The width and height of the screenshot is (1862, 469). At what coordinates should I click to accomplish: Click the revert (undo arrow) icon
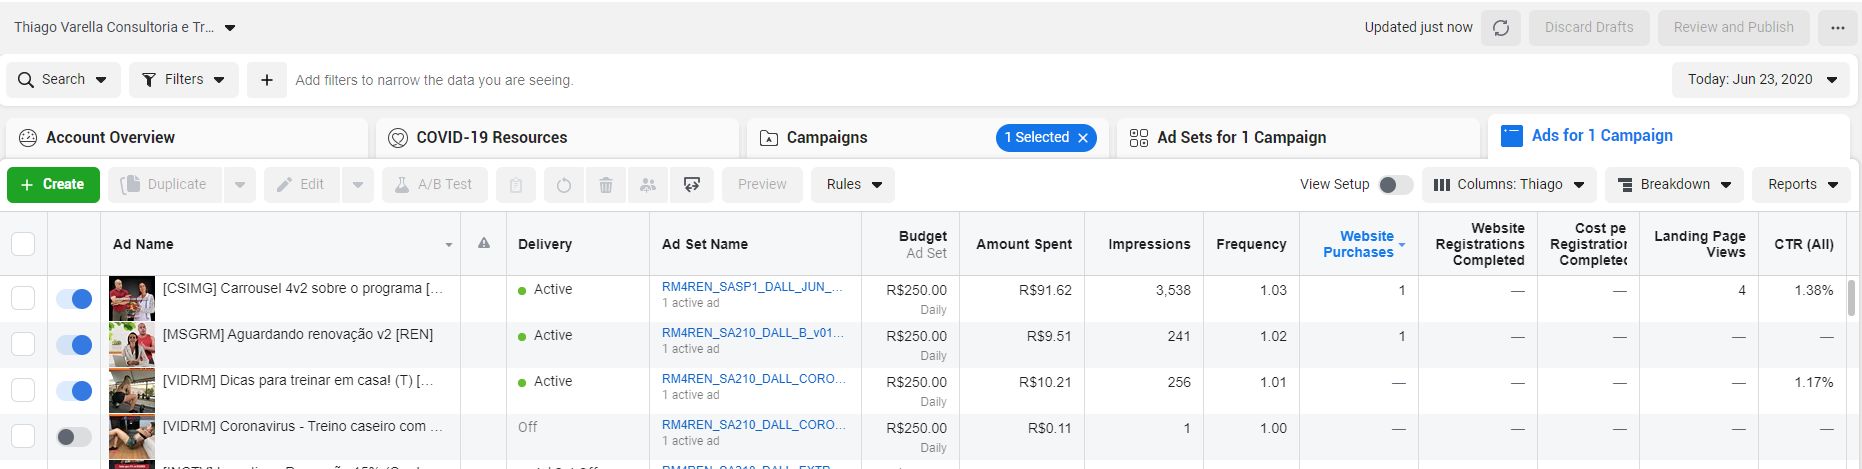click(x=564, y=185)
